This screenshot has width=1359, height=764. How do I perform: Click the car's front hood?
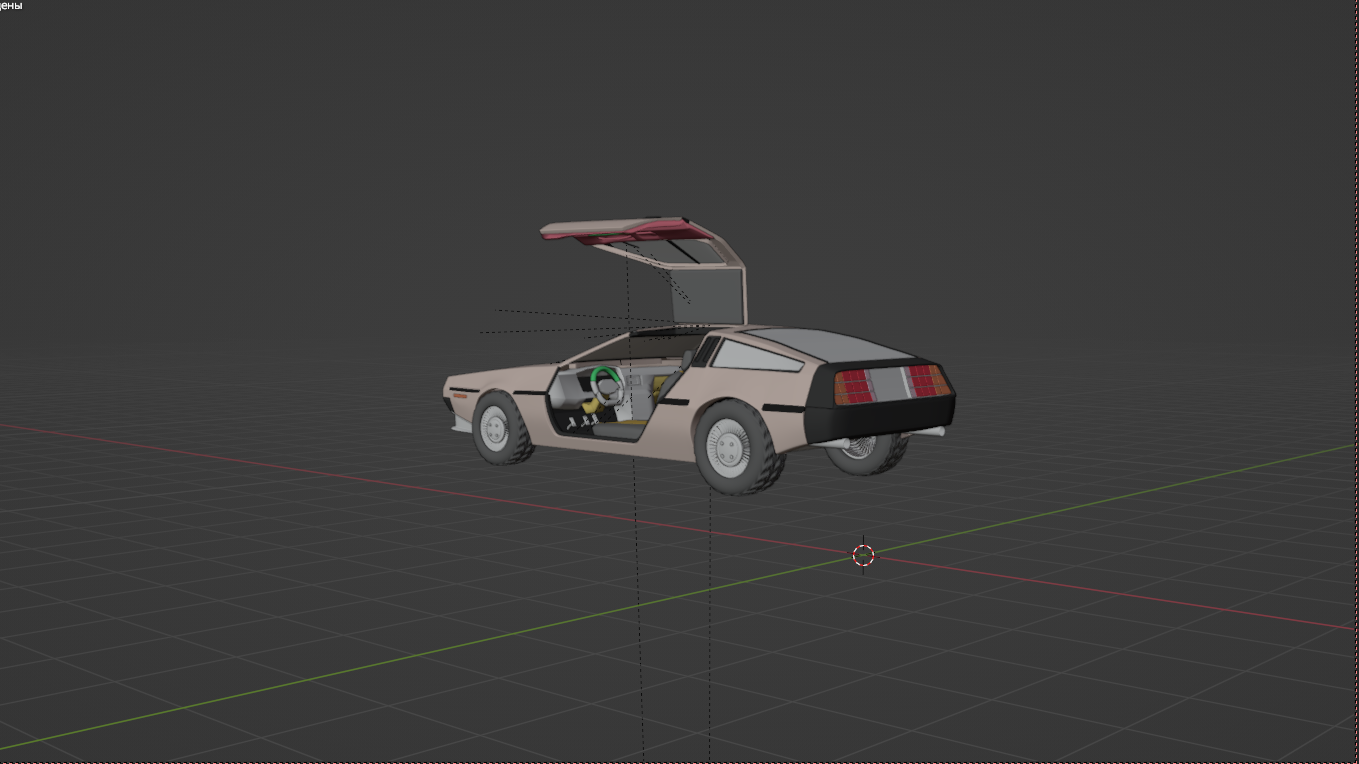tap(500, 374)
